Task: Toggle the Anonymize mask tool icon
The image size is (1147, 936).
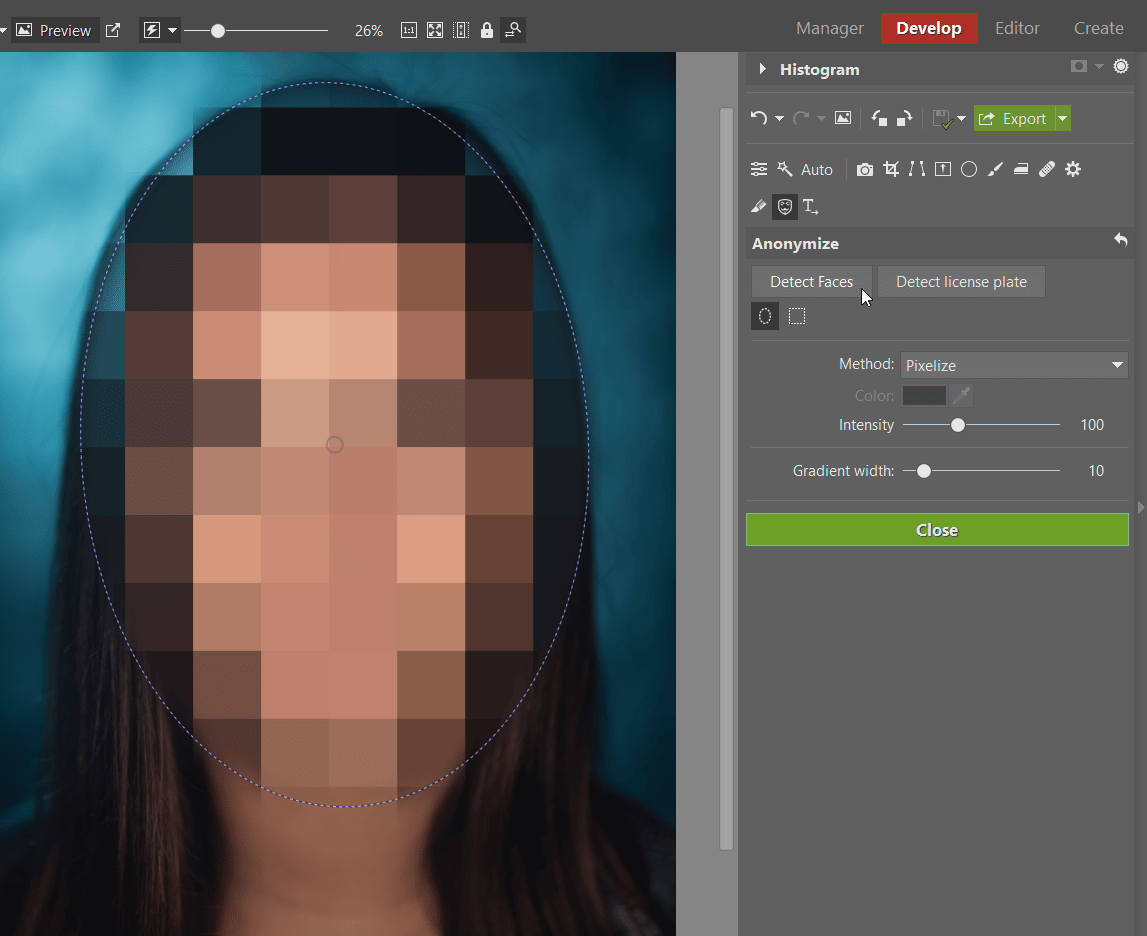Action: point(785,207)
